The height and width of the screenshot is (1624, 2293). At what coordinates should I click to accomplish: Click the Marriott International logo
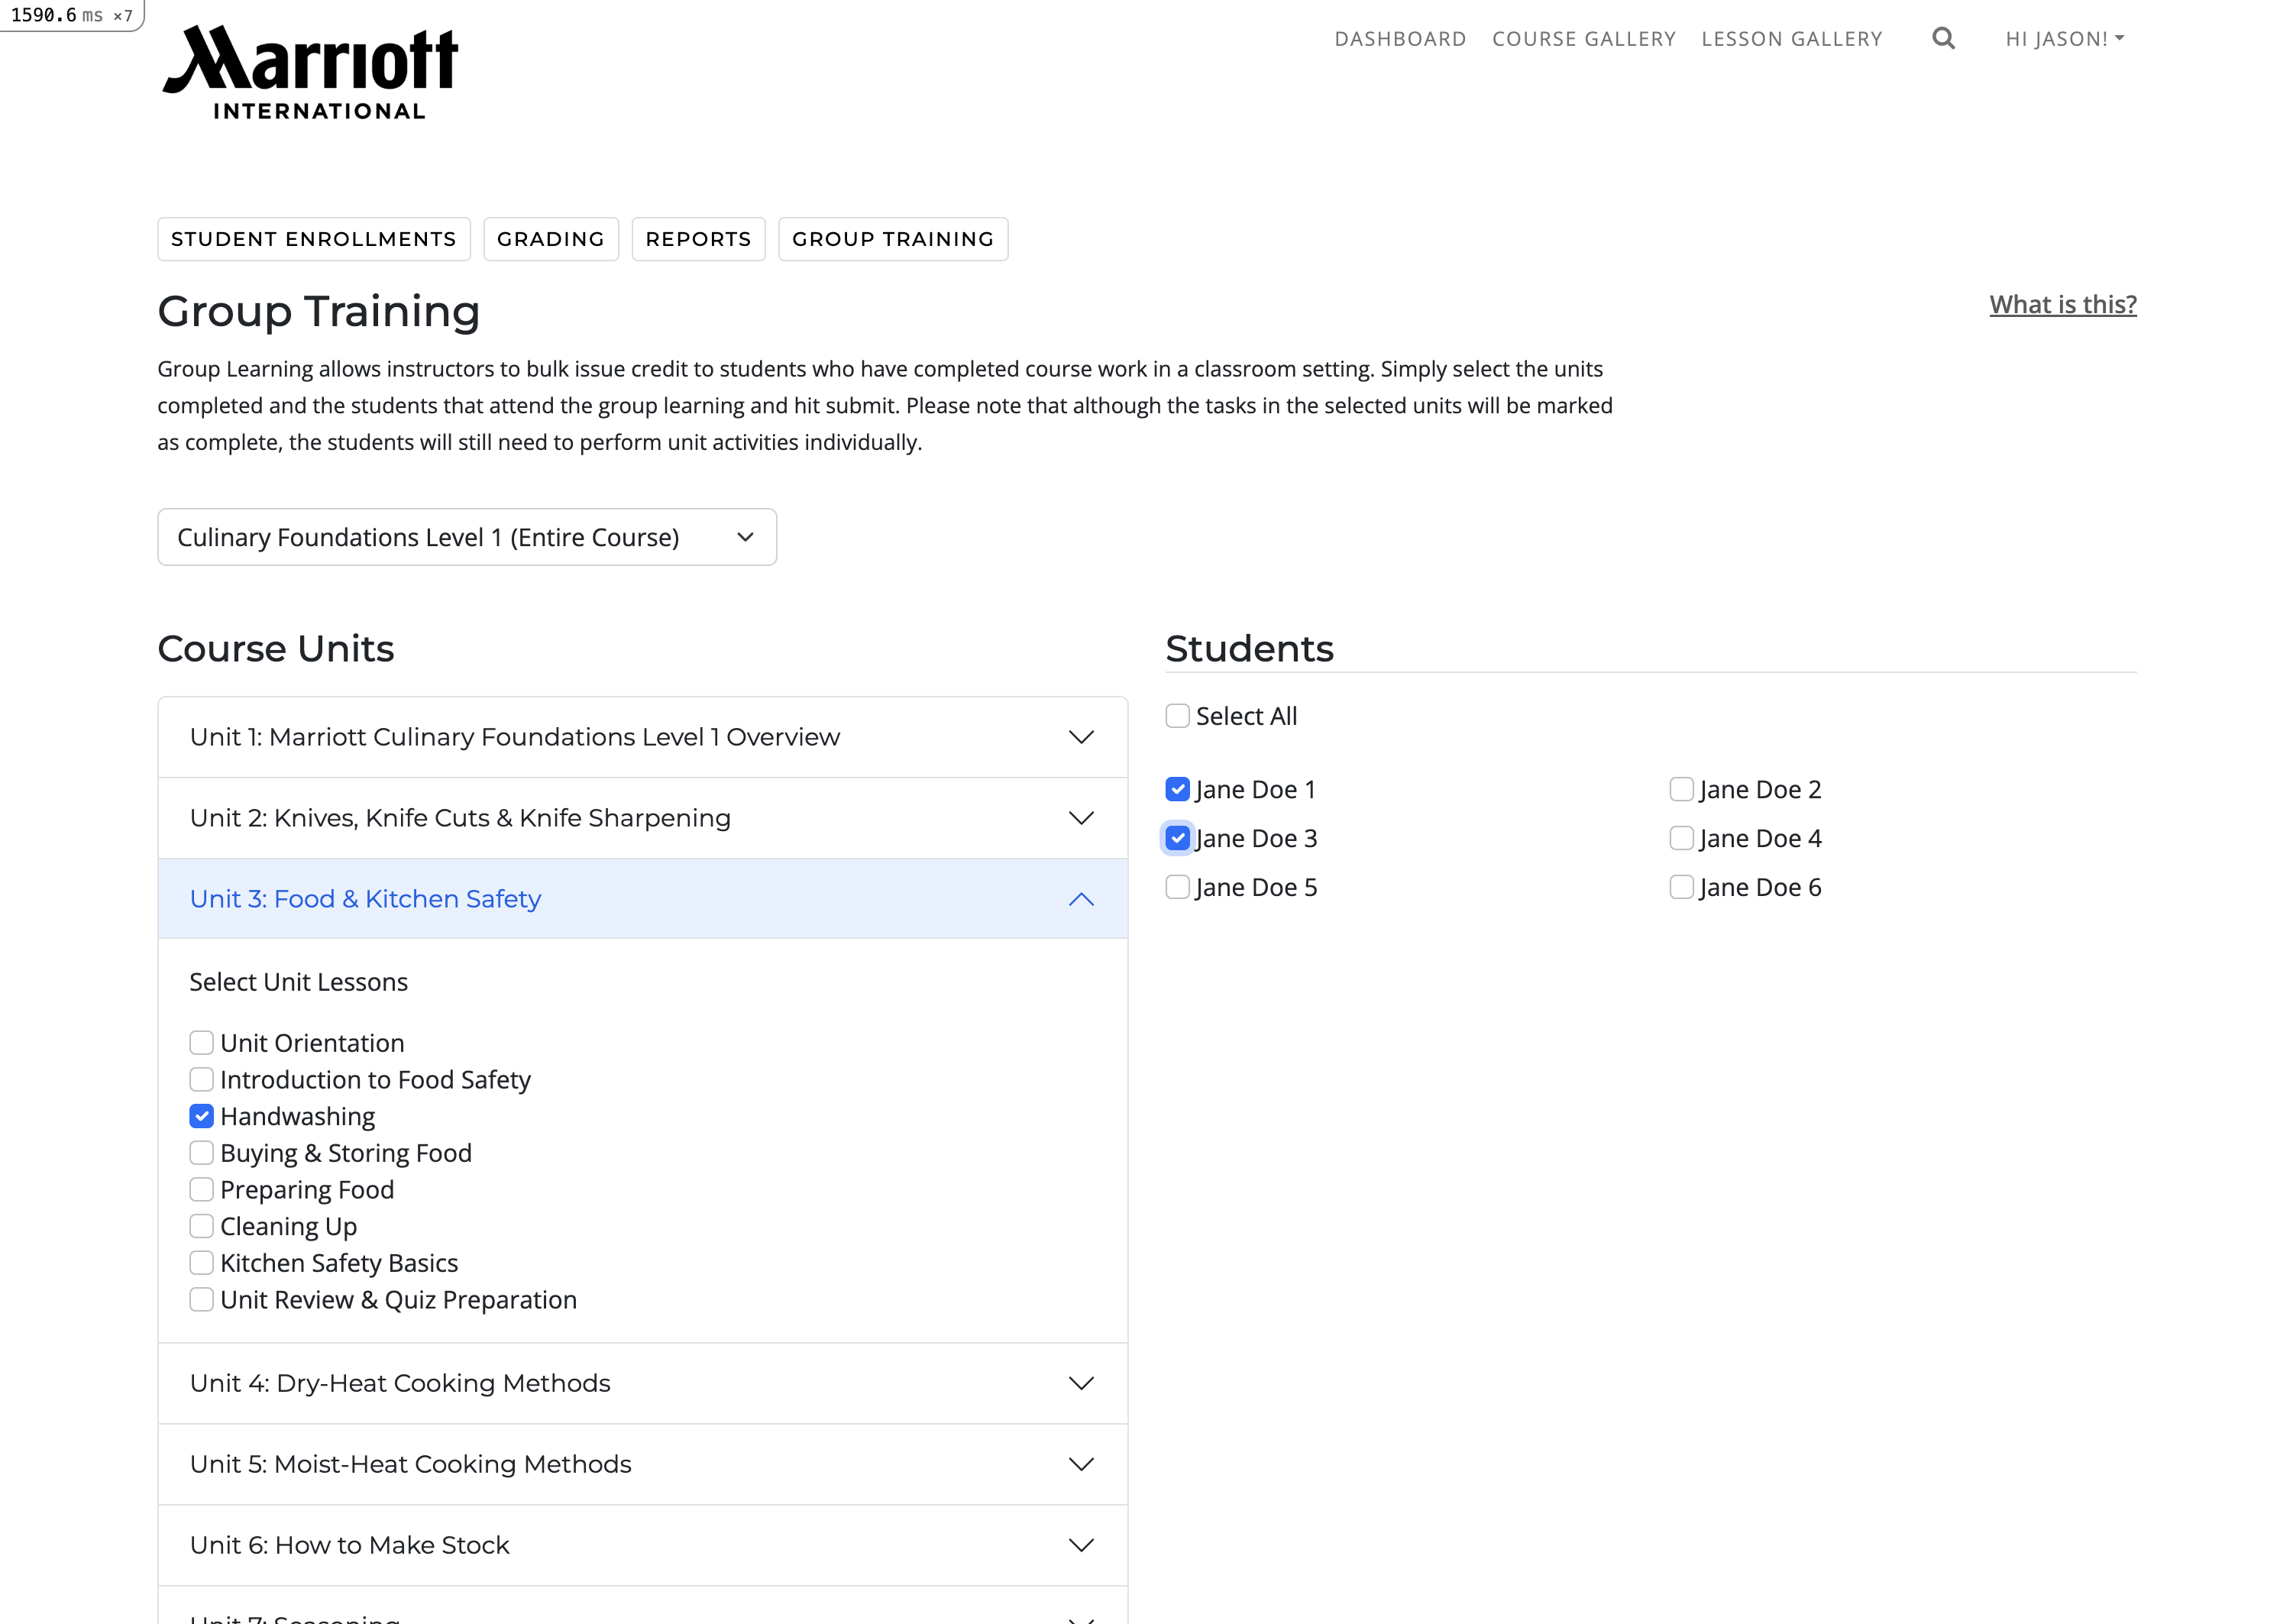coord(310,70)
